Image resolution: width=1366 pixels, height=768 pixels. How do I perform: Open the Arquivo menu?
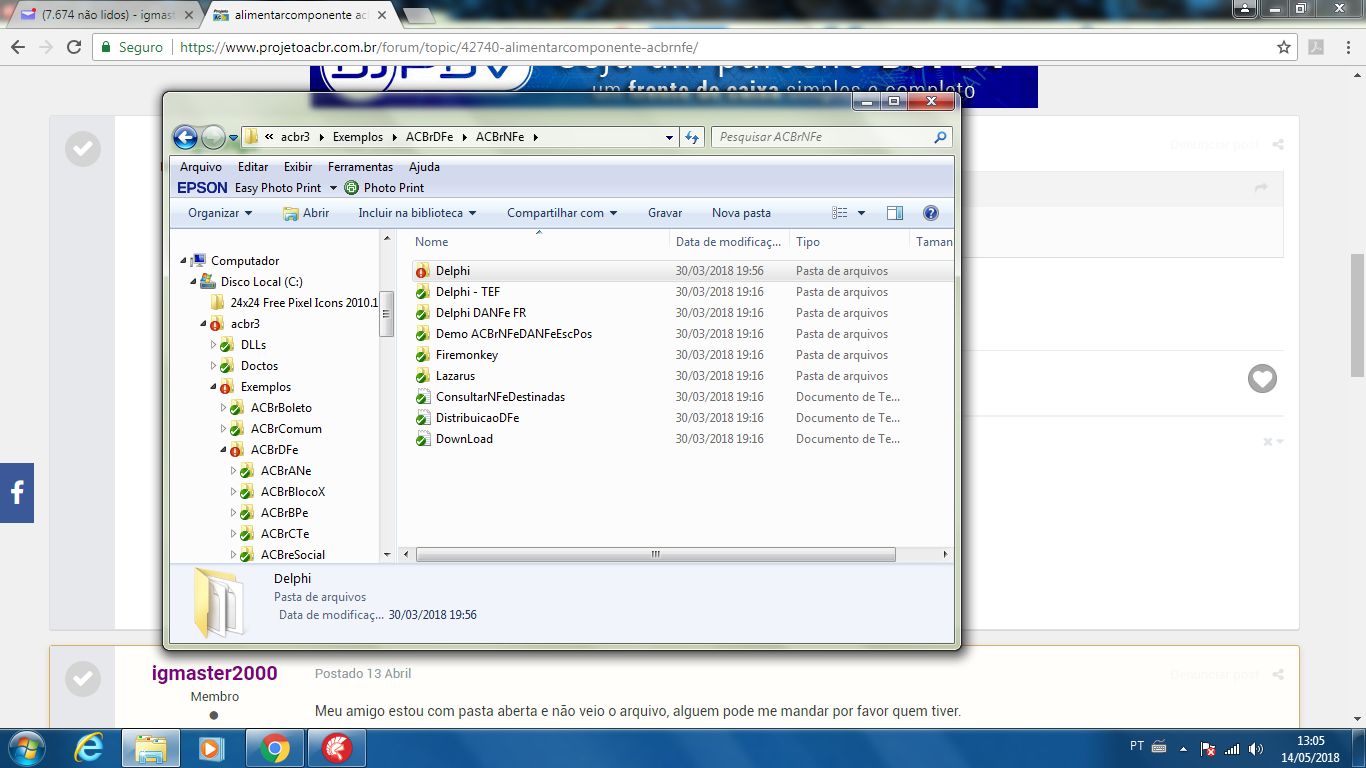click(201, 167)
